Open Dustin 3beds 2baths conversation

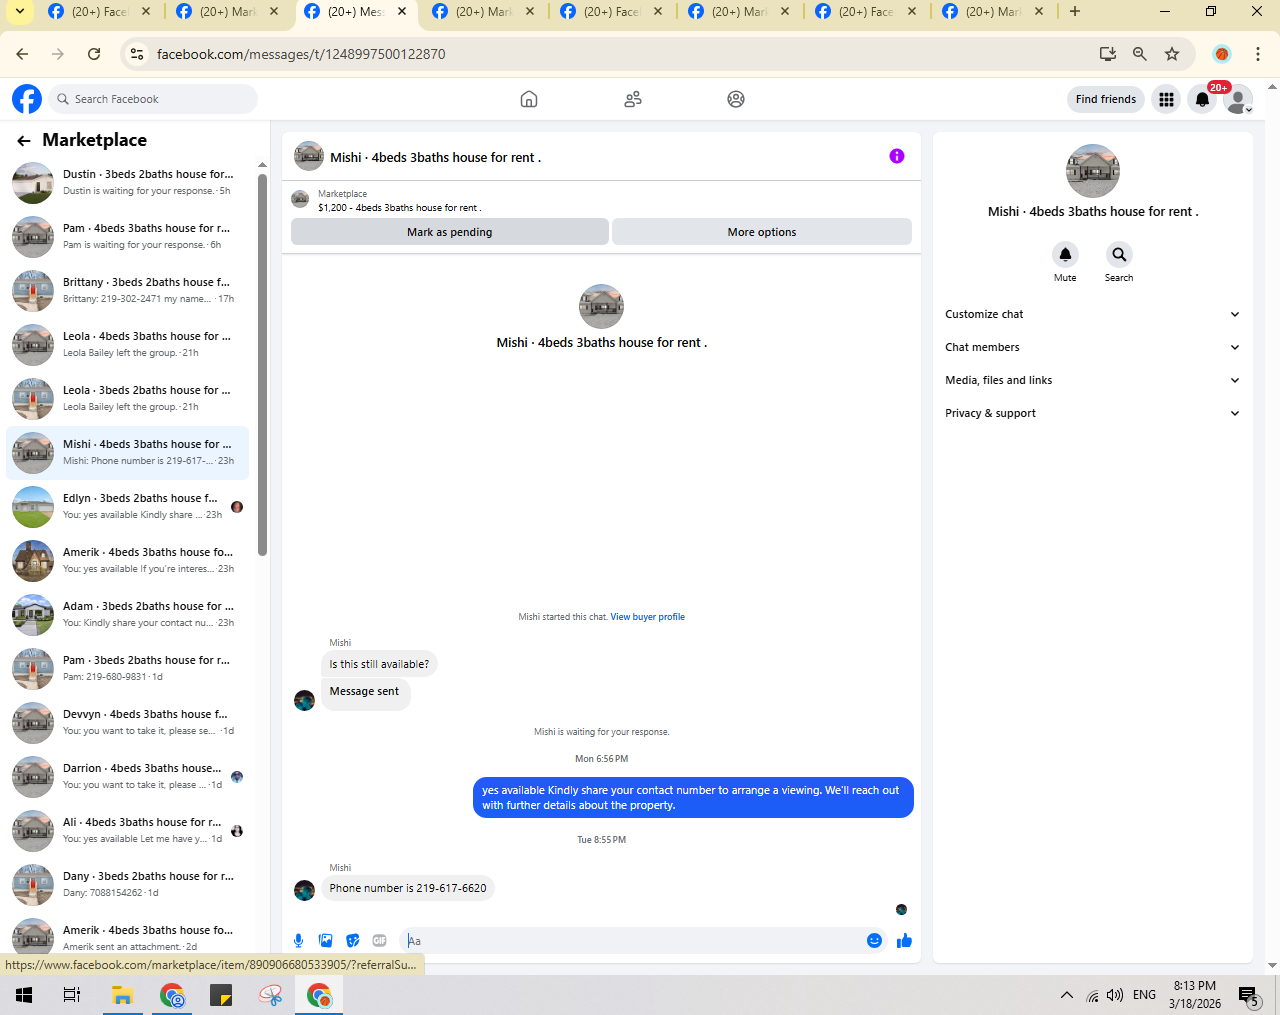point(128,183)
